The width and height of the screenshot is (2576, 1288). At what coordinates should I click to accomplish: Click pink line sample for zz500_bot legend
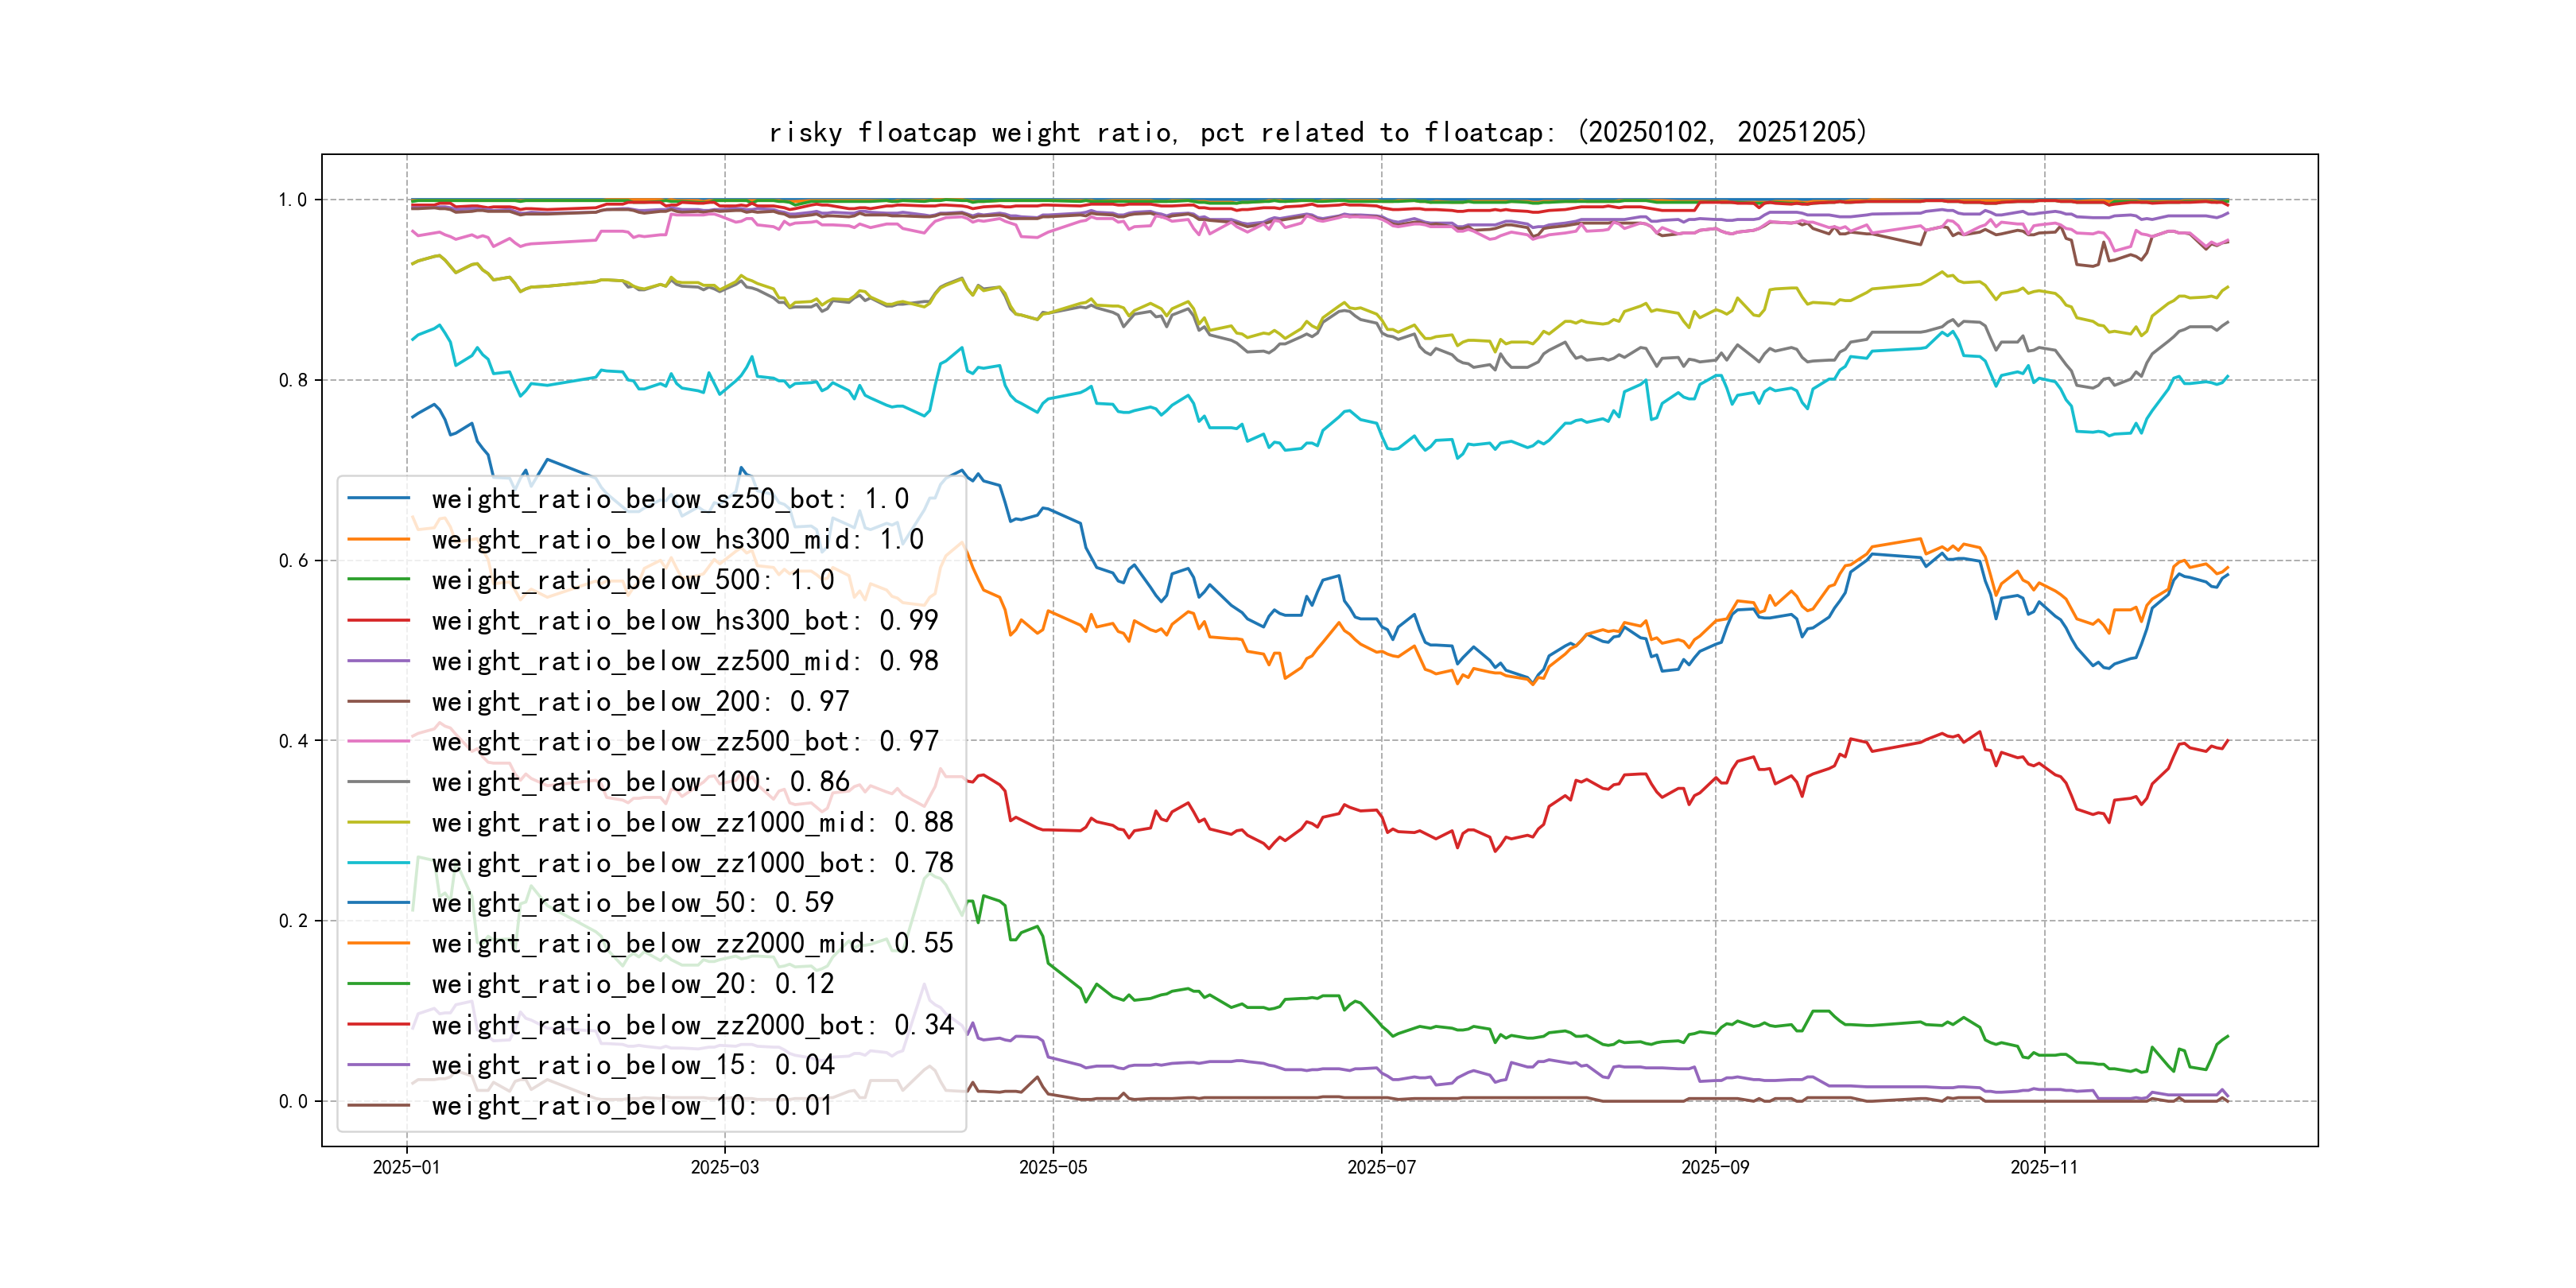[x=378, y=742]
